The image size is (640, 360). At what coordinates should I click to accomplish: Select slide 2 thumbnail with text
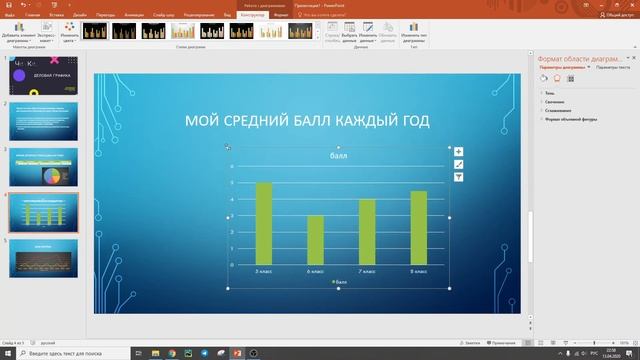(43, 122)
